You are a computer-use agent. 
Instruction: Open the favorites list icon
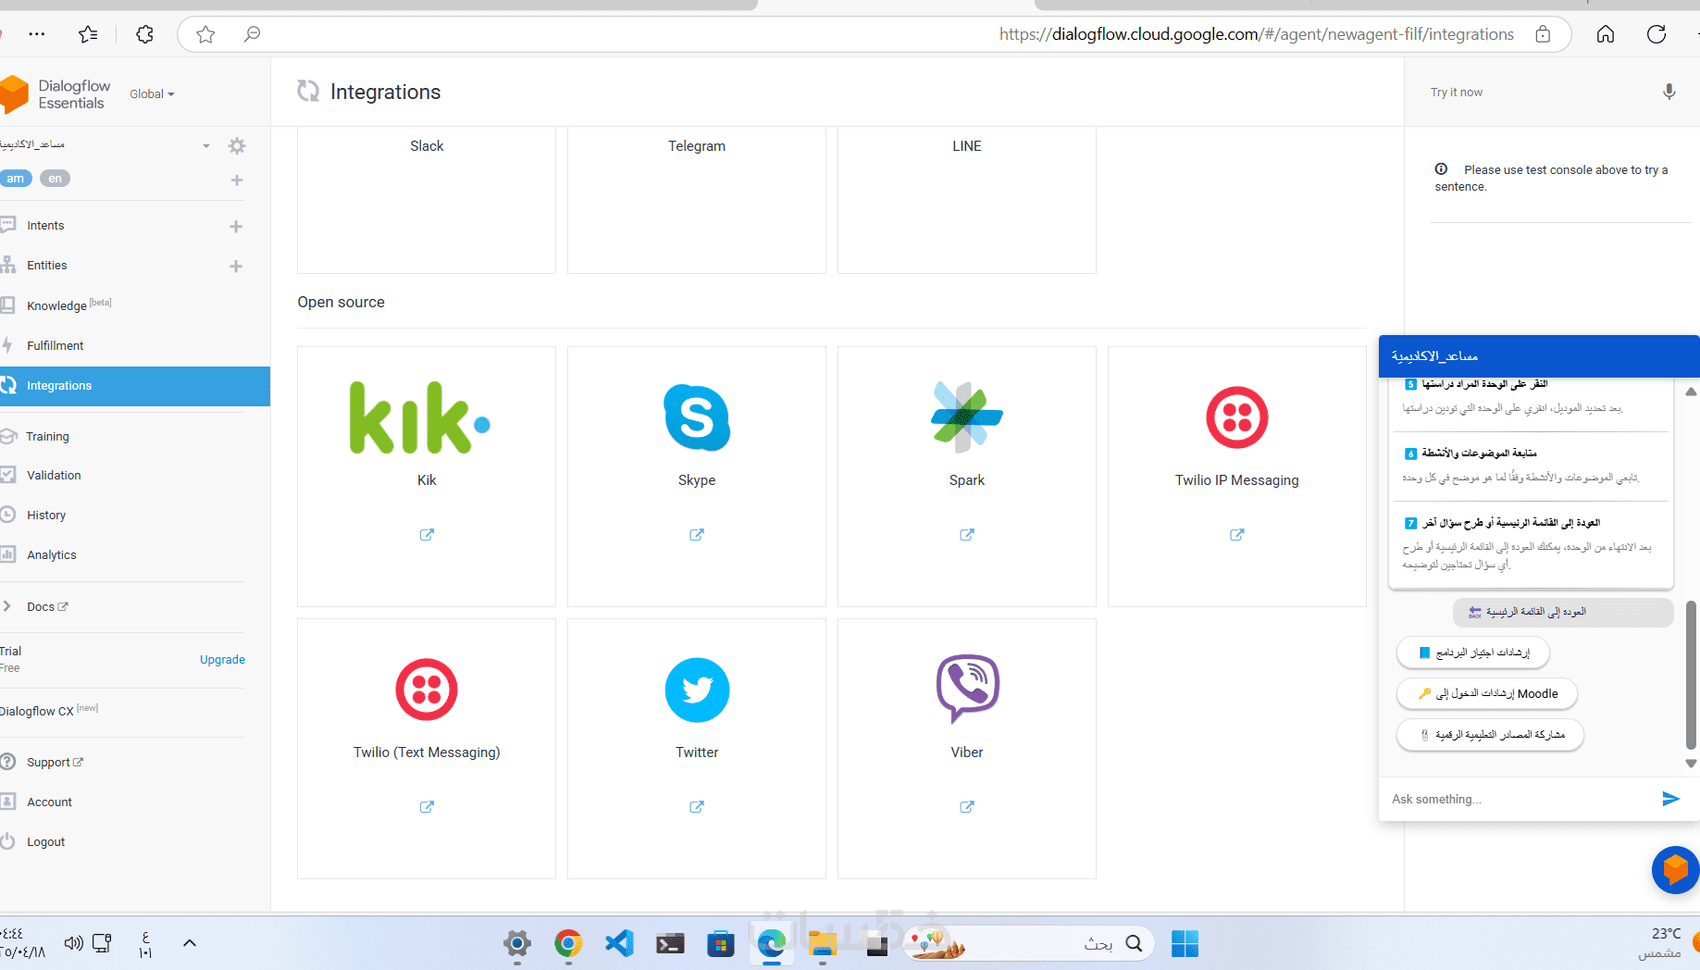[88, 34]
